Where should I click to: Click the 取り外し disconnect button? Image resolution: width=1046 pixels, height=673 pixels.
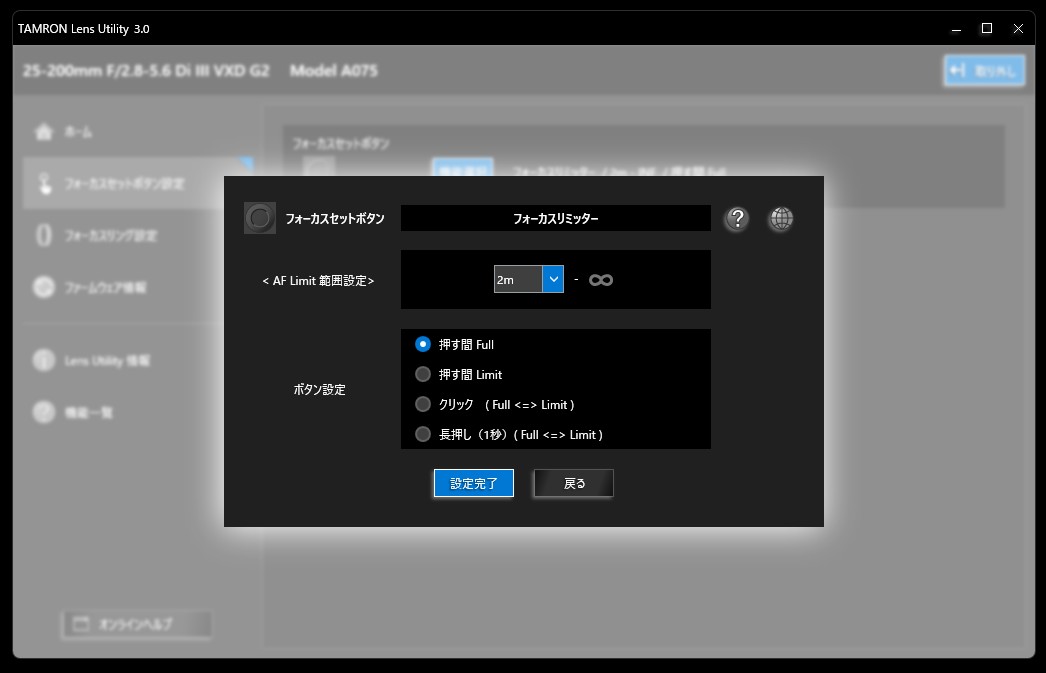tap(984, 70)
